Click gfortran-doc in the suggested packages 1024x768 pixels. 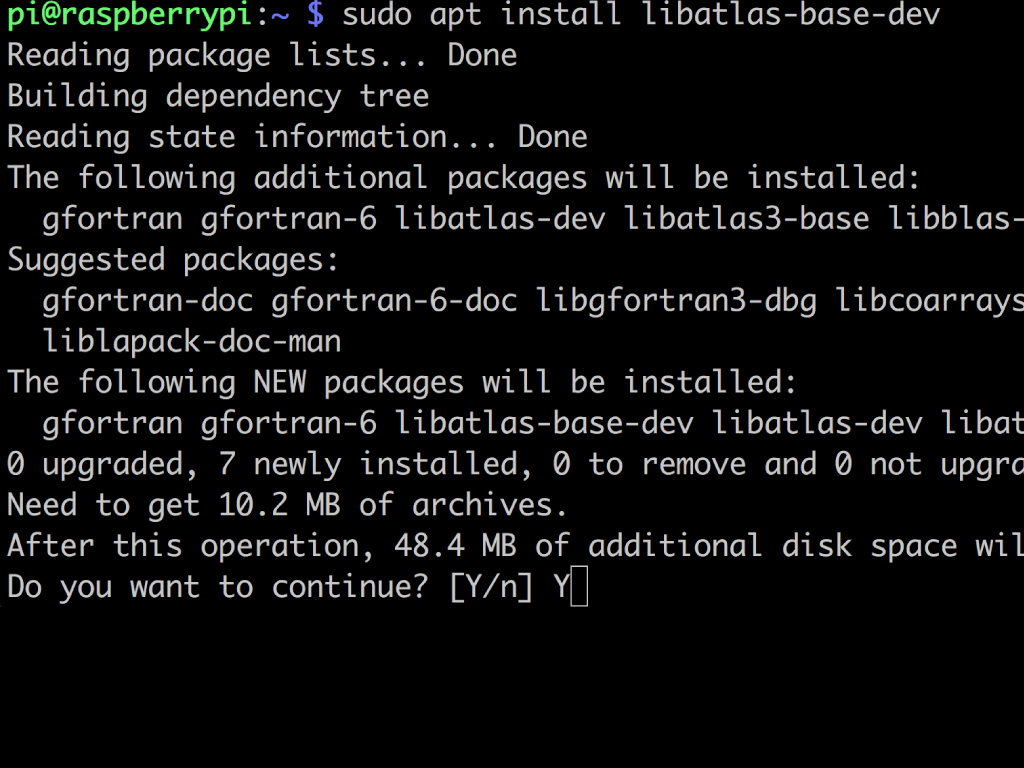[148, 301]
